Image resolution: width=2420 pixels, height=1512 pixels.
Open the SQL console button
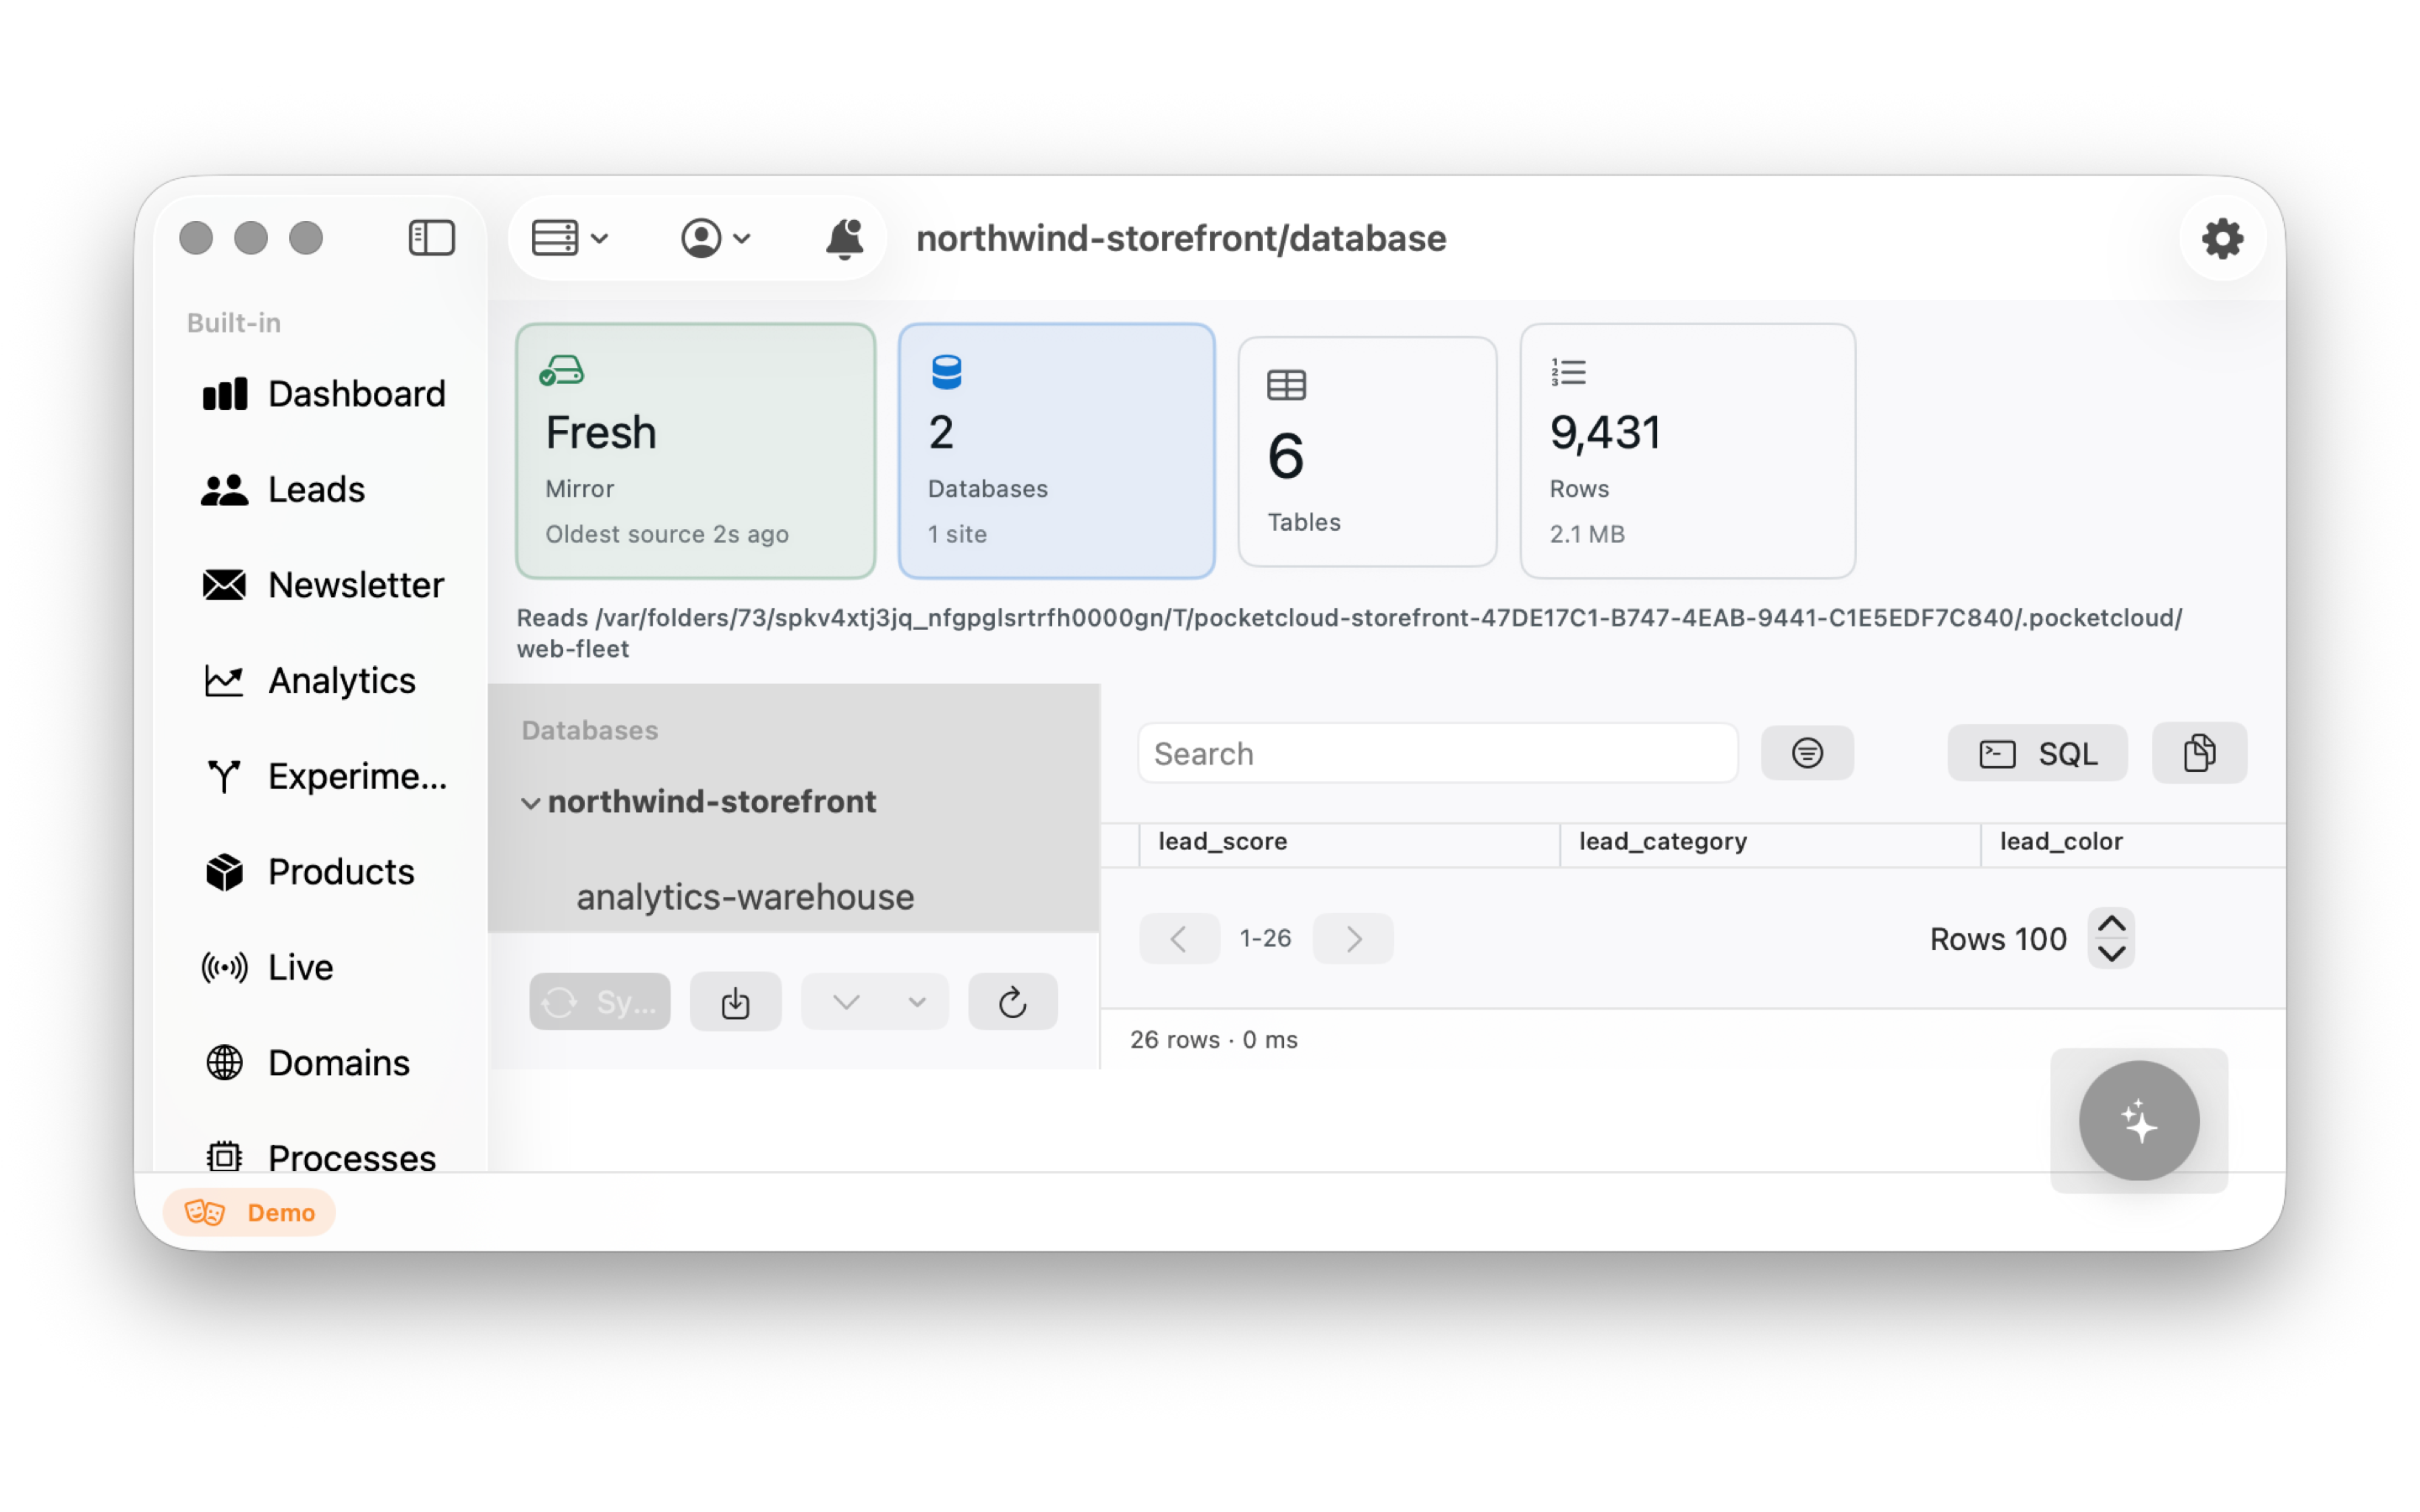tap(2037, 753)
